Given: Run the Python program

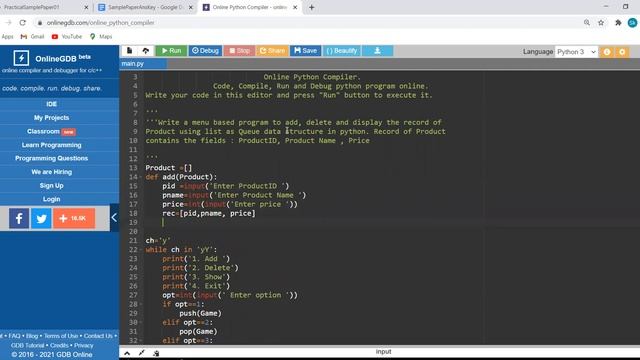Looking at the screenshot, I should [171, 51].
